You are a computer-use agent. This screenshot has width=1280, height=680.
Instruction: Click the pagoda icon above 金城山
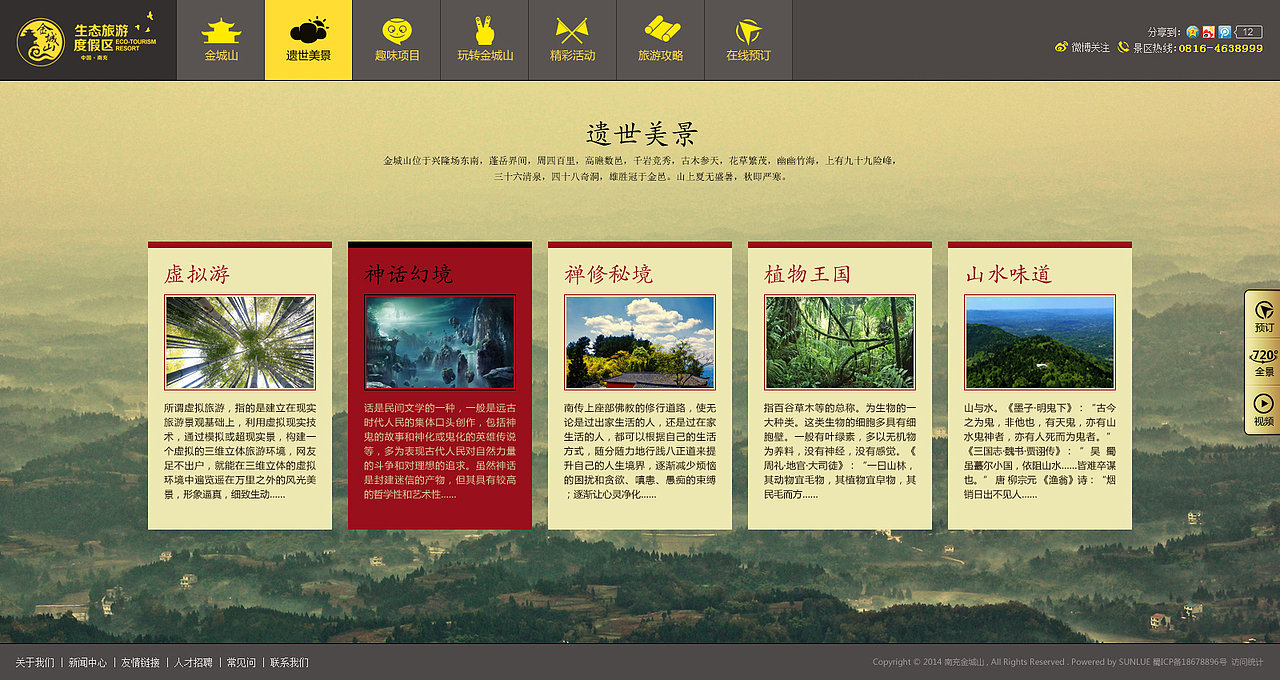pos(220,28)
